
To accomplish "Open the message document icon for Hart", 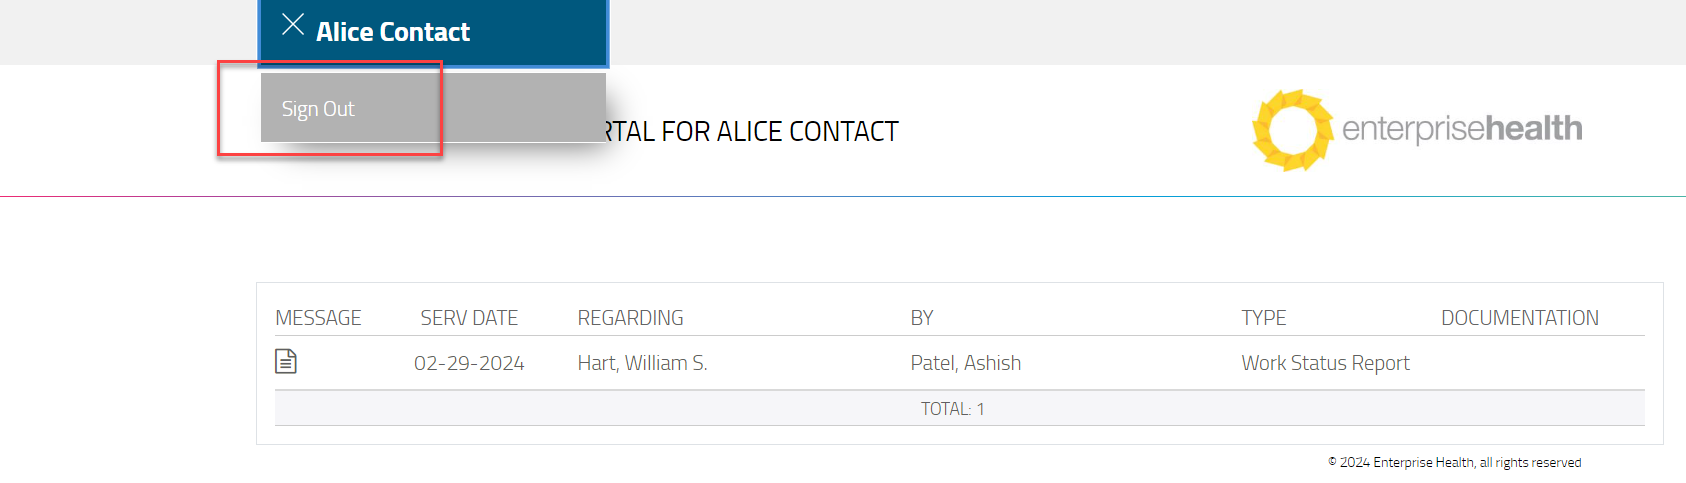I will click(286, 361).
